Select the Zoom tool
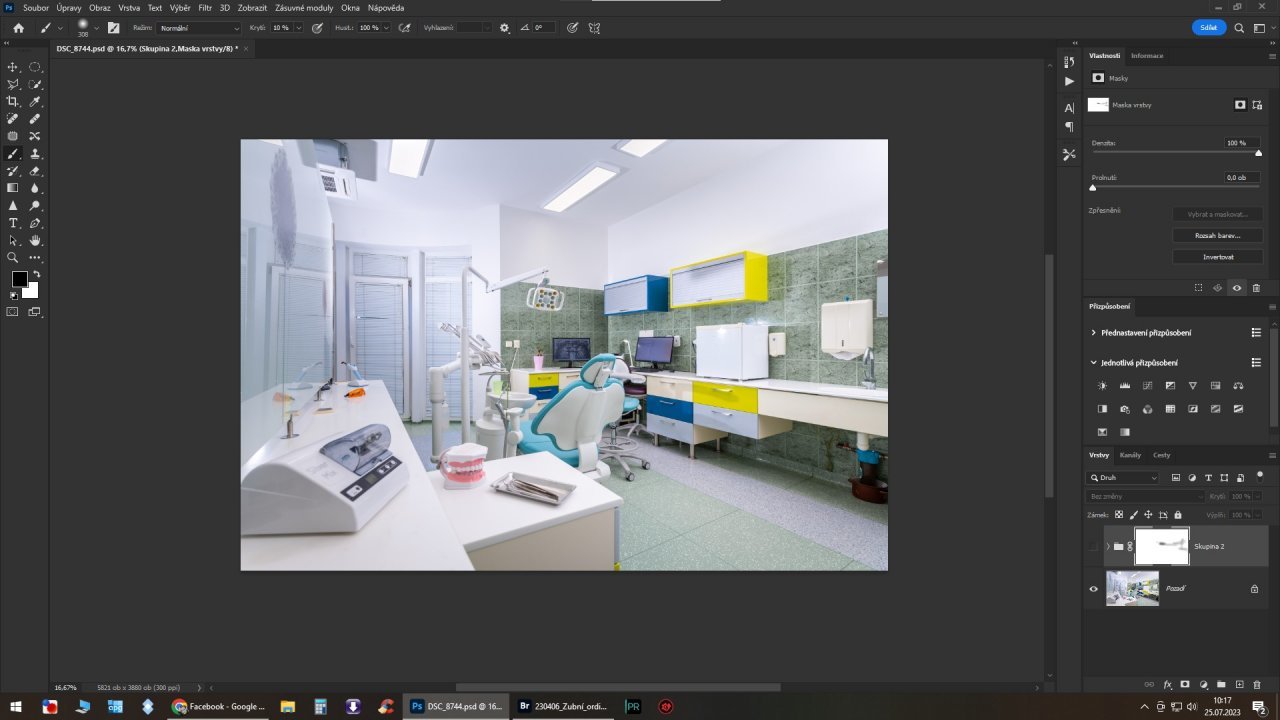This screenshot has height=720, width=1280. click(13, 257)
